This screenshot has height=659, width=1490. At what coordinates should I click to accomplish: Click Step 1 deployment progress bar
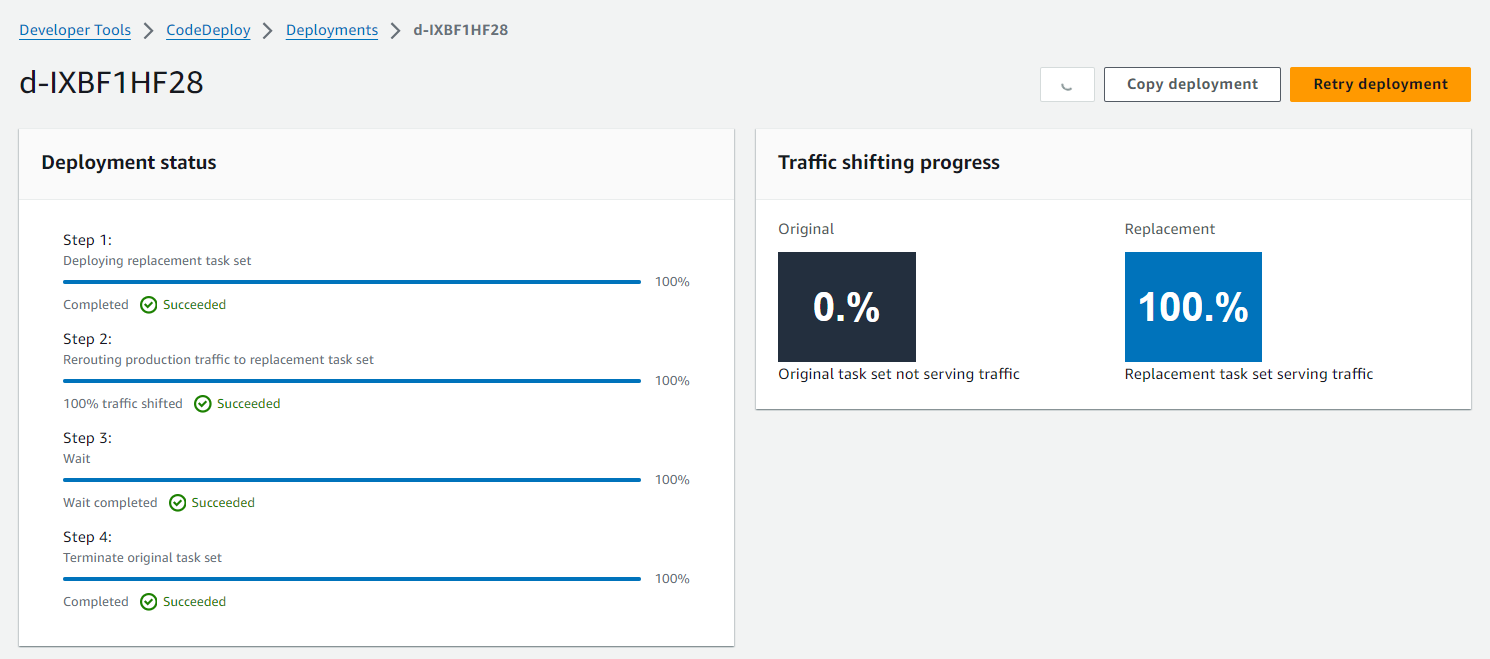tap(352, 282)
